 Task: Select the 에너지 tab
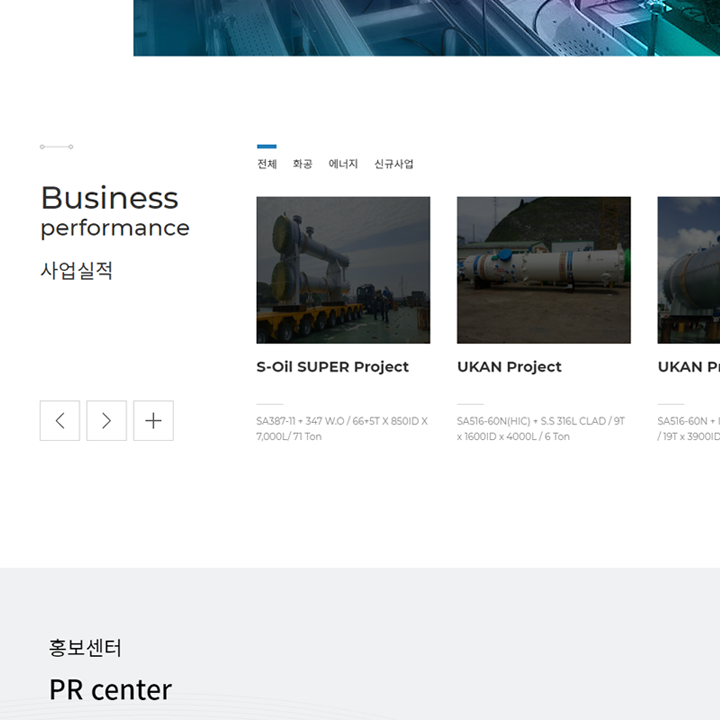tap(343, 164)
